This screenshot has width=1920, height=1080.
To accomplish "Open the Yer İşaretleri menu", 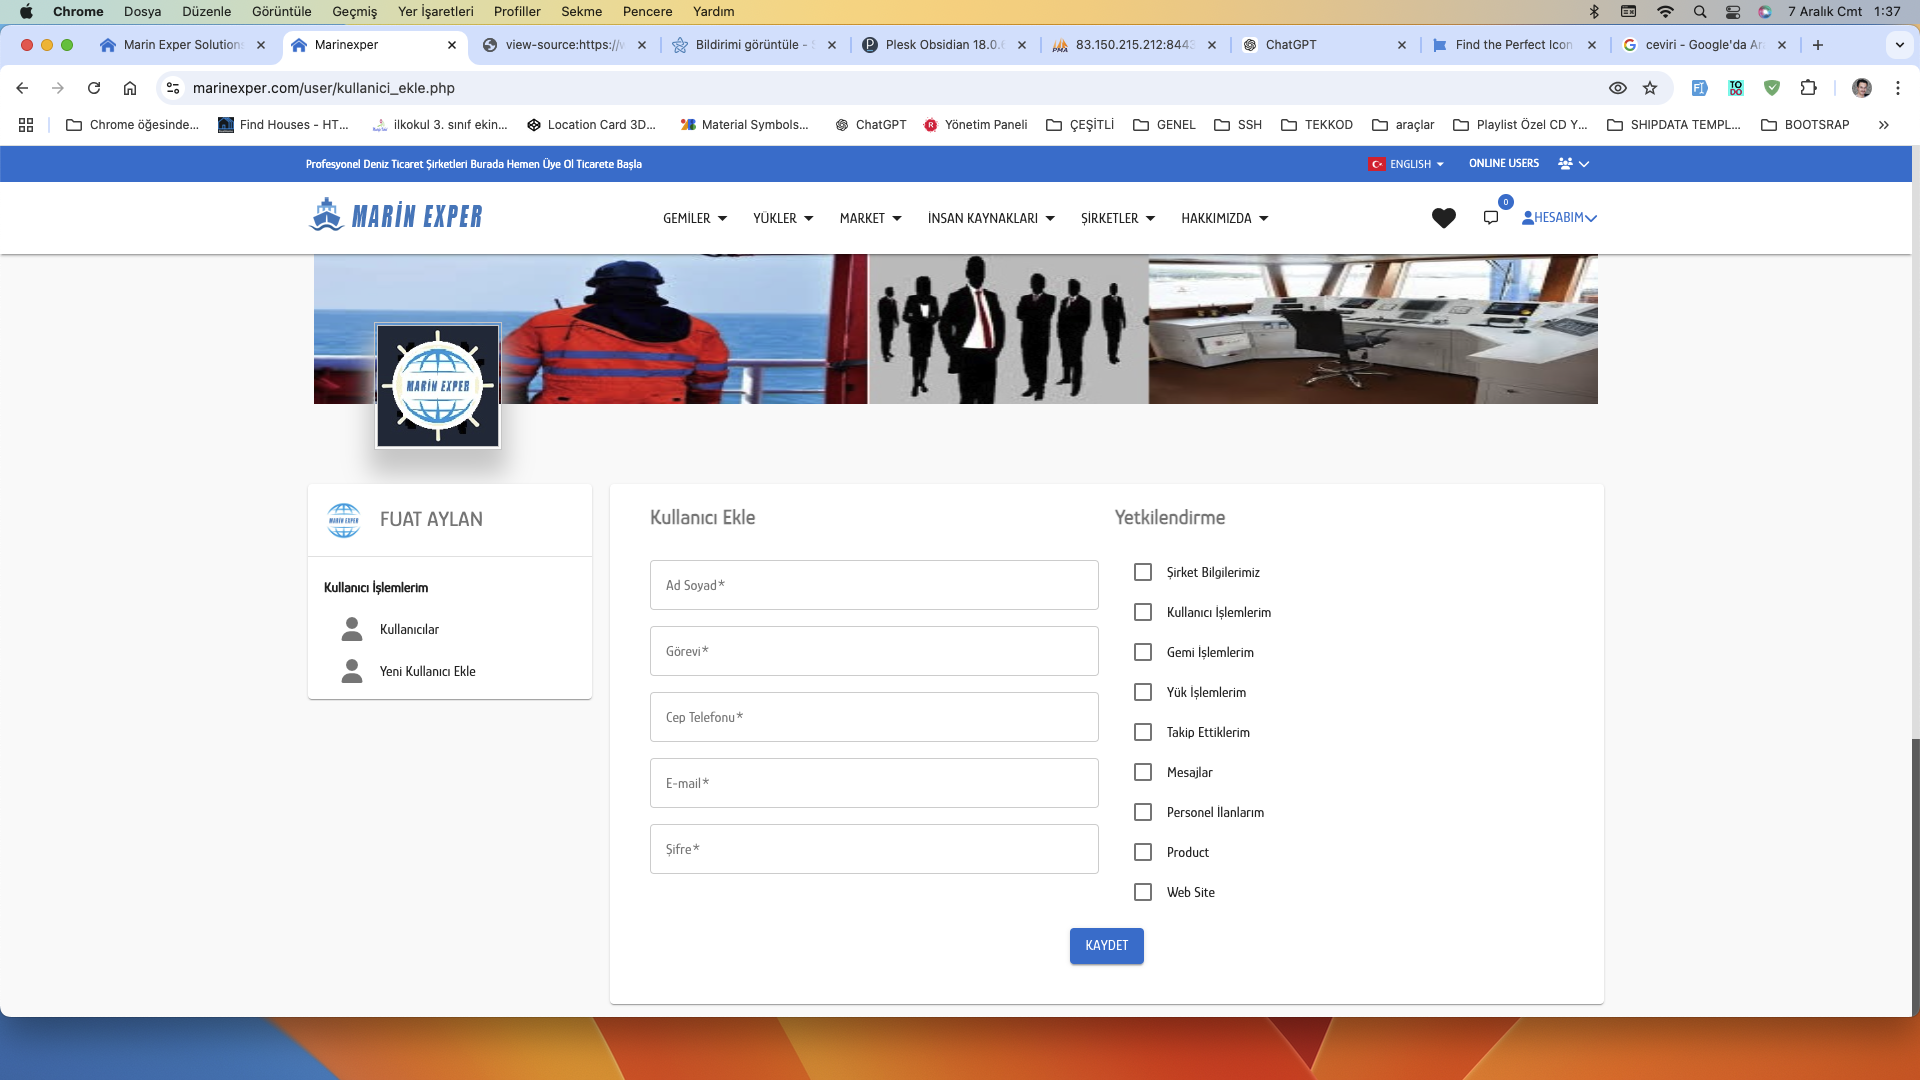I will (436, 12).
